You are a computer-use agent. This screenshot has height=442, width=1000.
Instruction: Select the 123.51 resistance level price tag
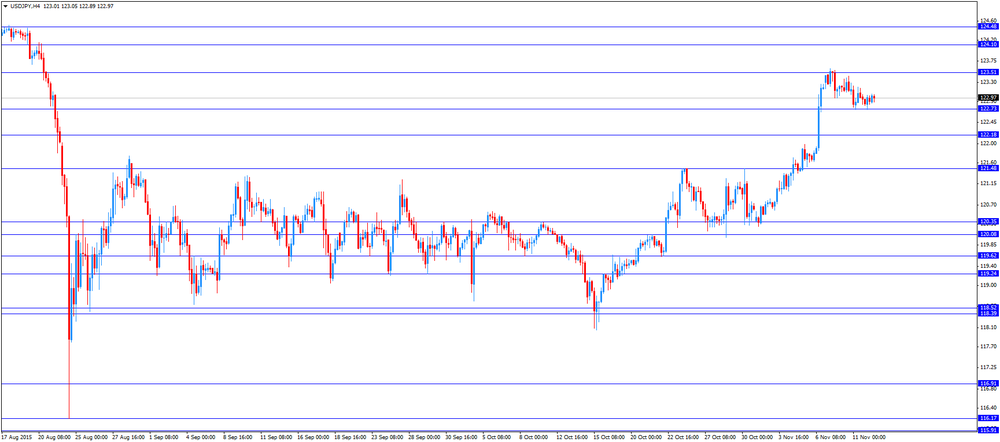[989, 73]
